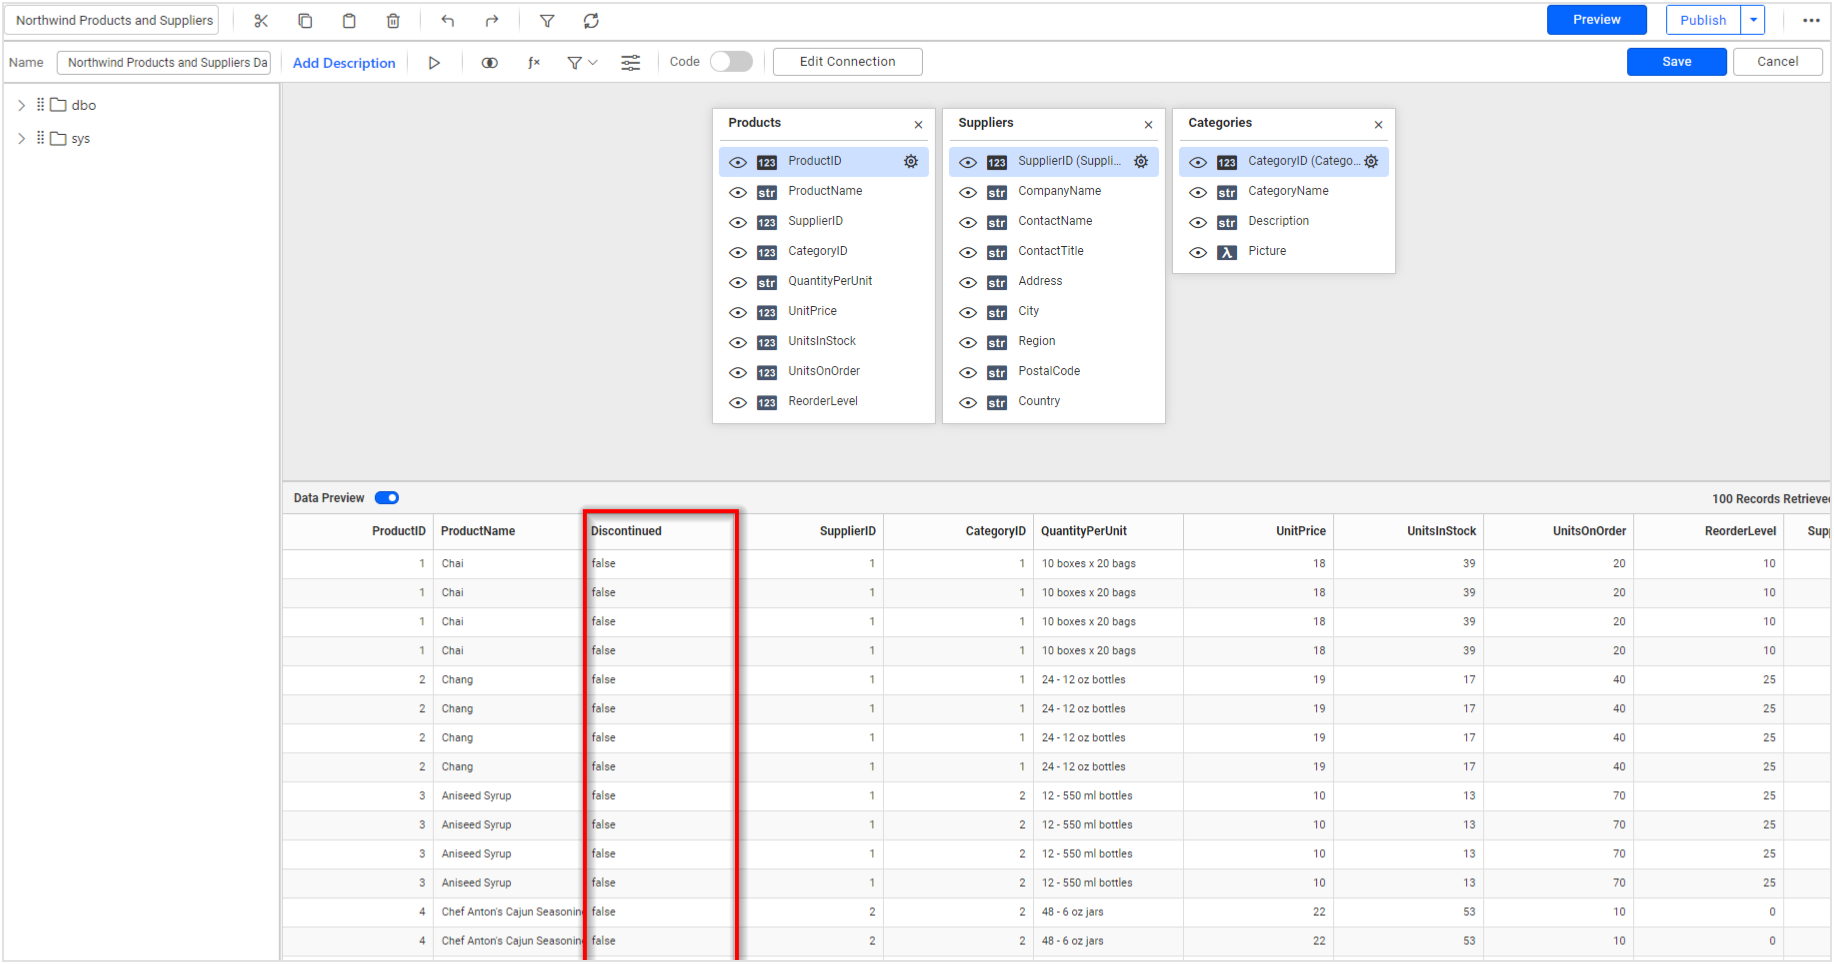Screen dimensions: 1834x964
Task: Click the Copy icon
Action: click(304, 20)
